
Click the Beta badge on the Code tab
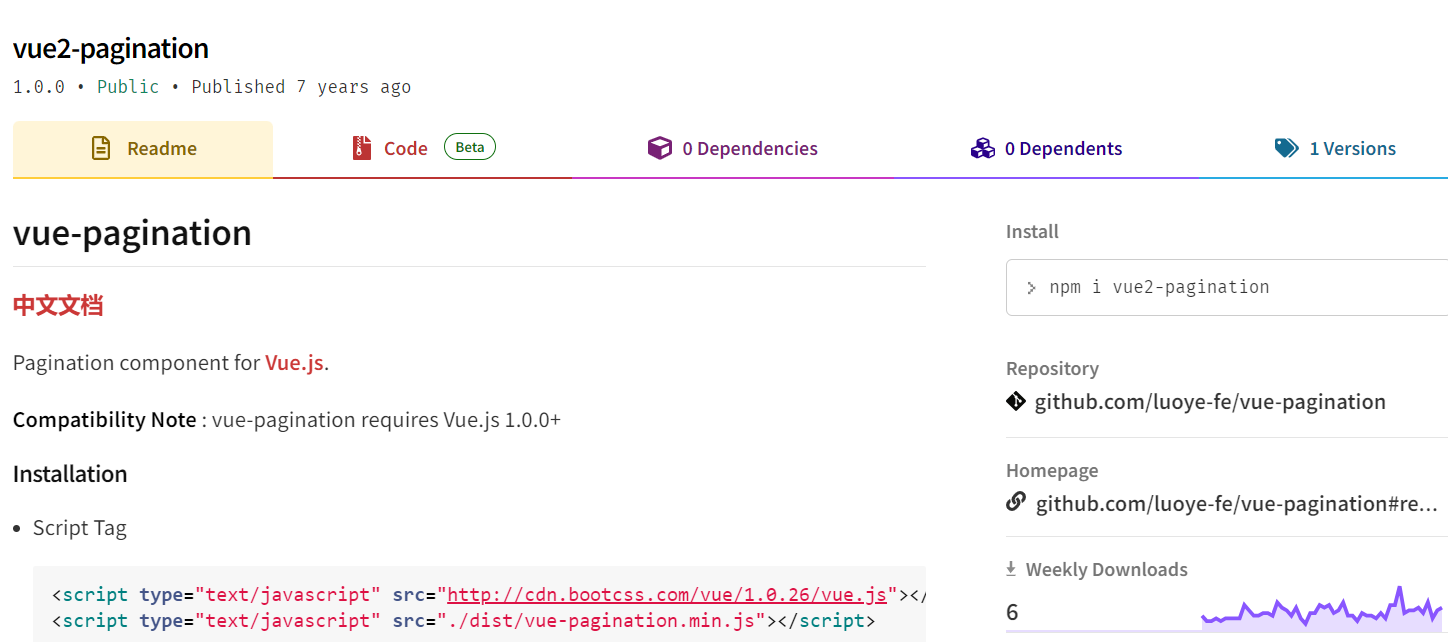pyautogui.click(x=469, y=146)
